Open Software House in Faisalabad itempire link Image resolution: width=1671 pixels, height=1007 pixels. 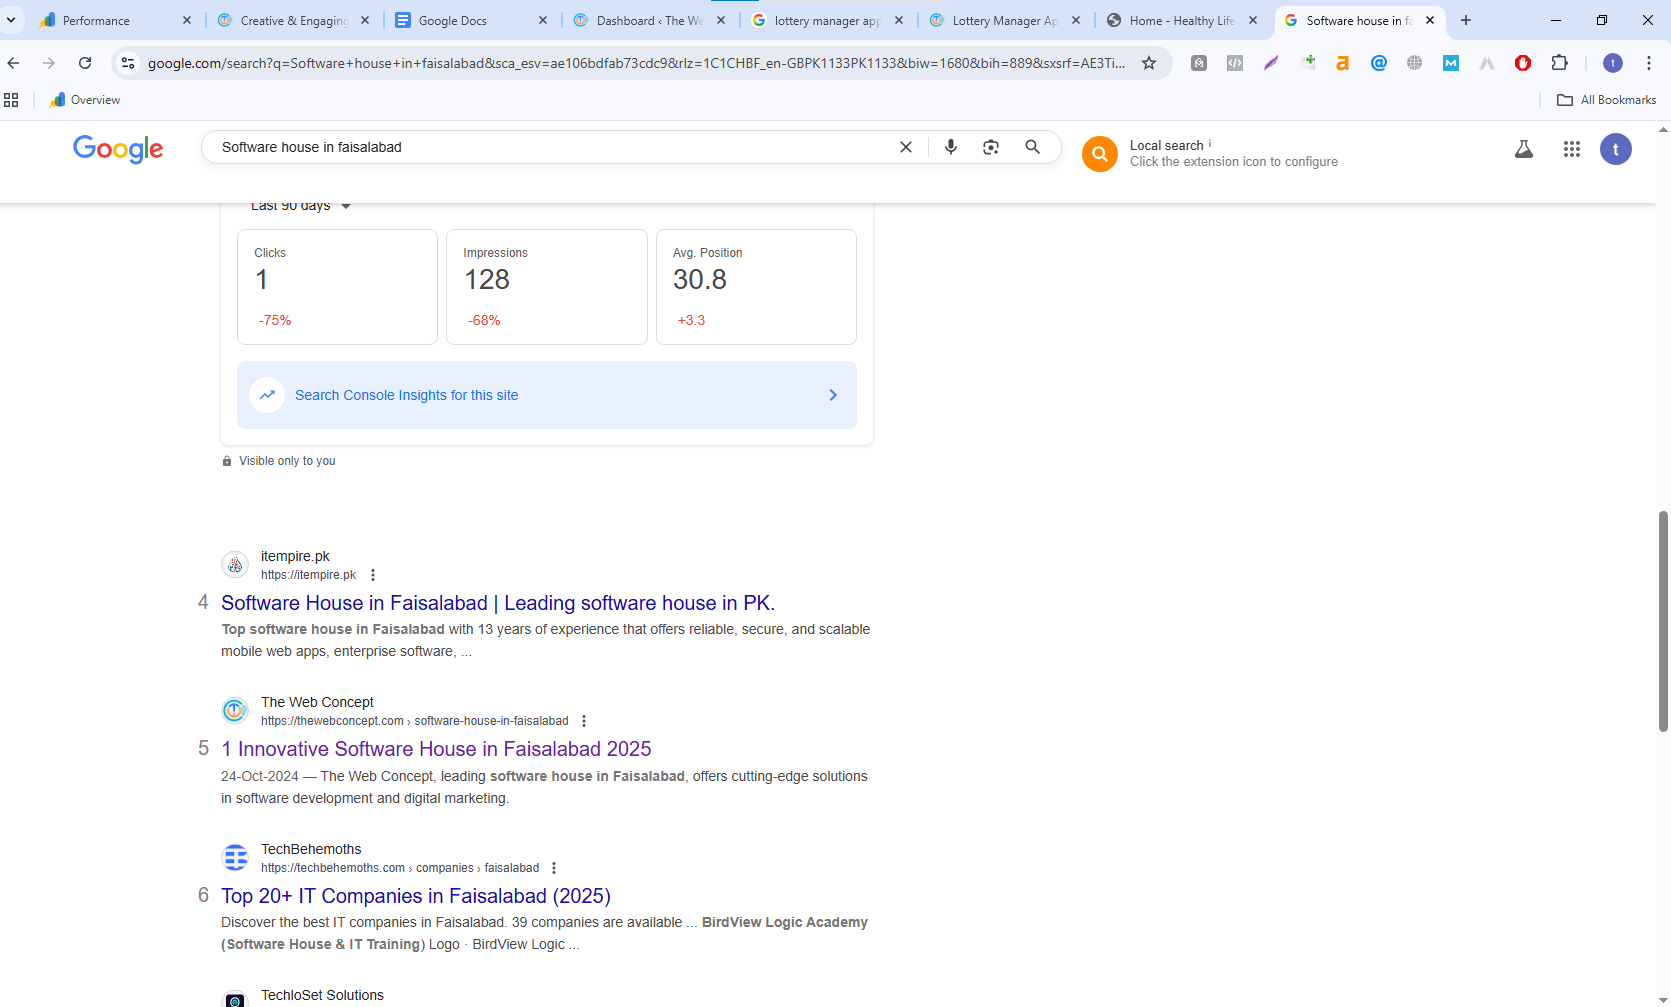(498, 603)
